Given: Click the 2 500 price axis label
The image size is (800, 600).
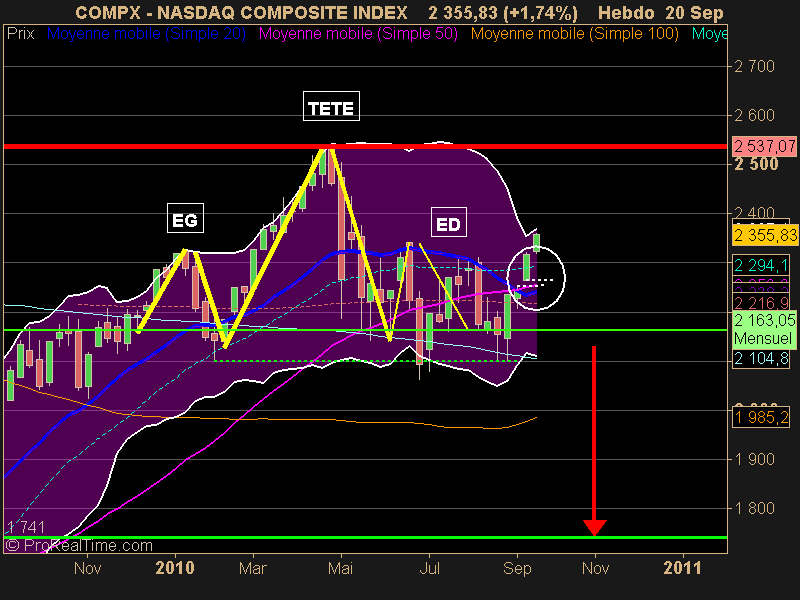Looking at the screenshot, I should coord(756,164).
